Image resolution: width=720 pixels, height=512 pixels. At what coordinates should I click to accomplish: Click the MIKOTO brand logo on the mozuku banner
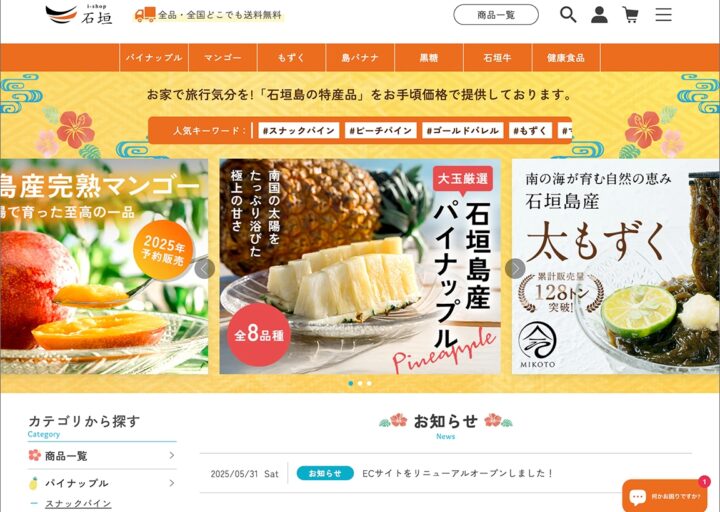coord(537,344)
